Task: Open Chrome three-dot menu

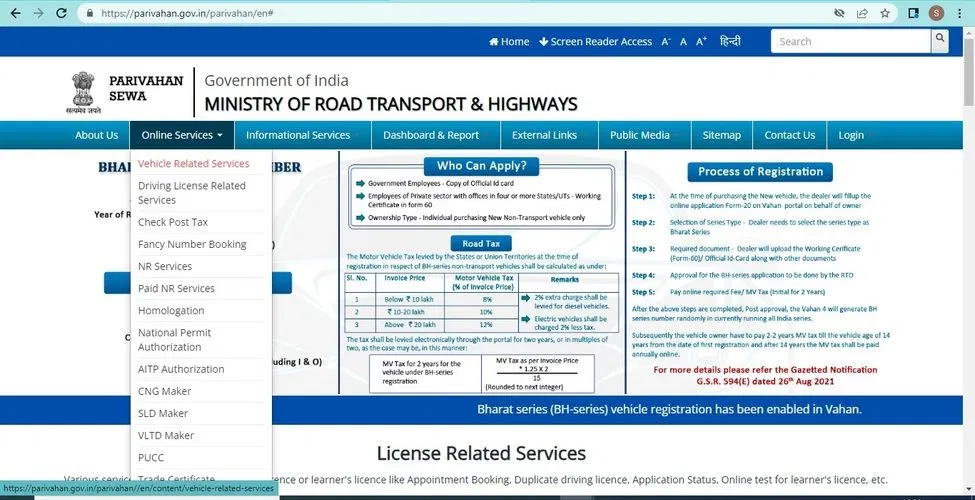Action: click(x=959, y=13)
